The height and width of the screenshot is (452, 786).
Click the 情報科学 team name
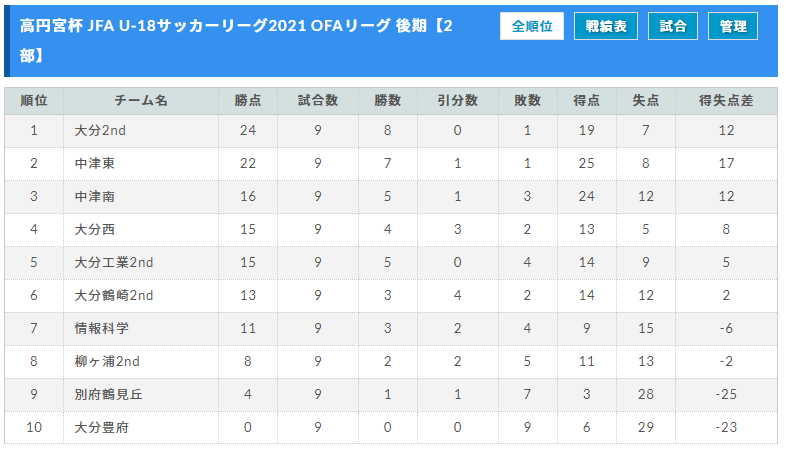pos(102,328)
